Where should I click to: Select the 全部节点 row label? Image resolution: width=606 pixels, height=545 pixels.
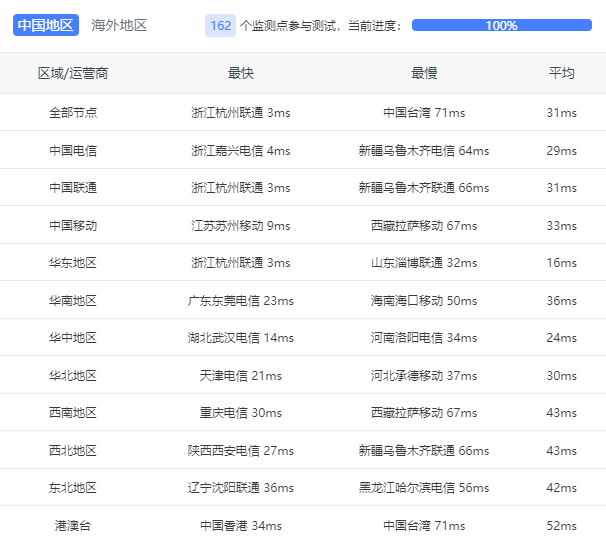(x=73, y=112)
